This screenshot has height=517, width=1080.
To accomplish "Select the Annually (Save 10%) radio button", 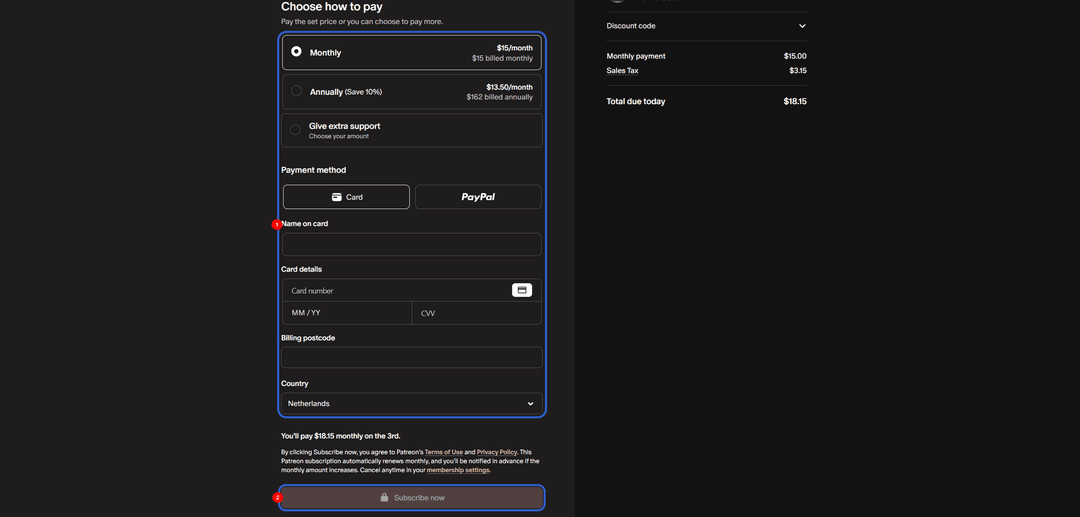I will [x=296, y=91].
